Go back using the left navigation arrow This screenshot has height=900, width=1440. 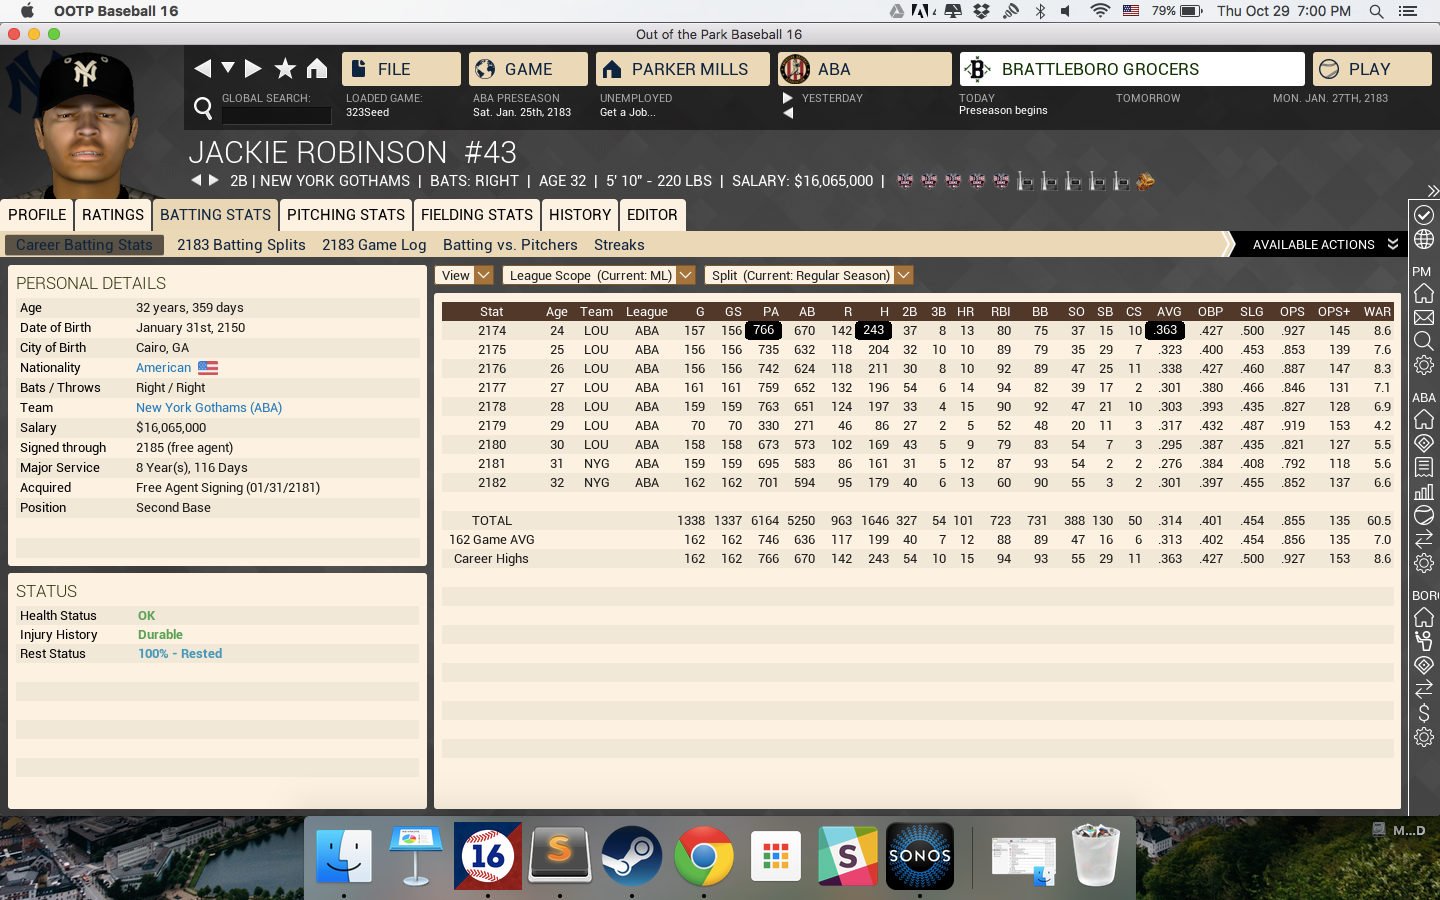point(203,68)
